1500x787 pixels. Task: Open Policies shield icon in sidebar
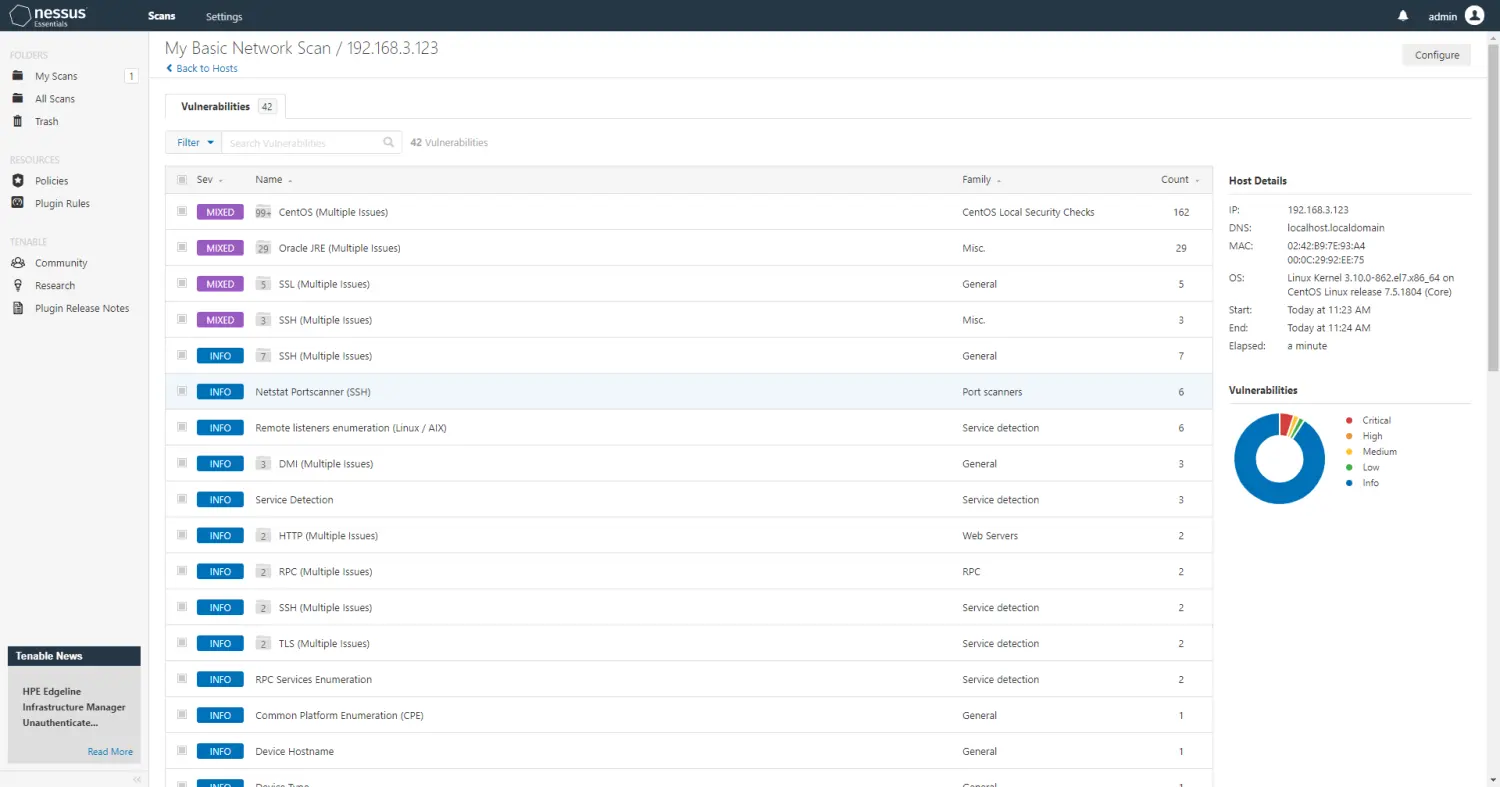click(17, 181)
